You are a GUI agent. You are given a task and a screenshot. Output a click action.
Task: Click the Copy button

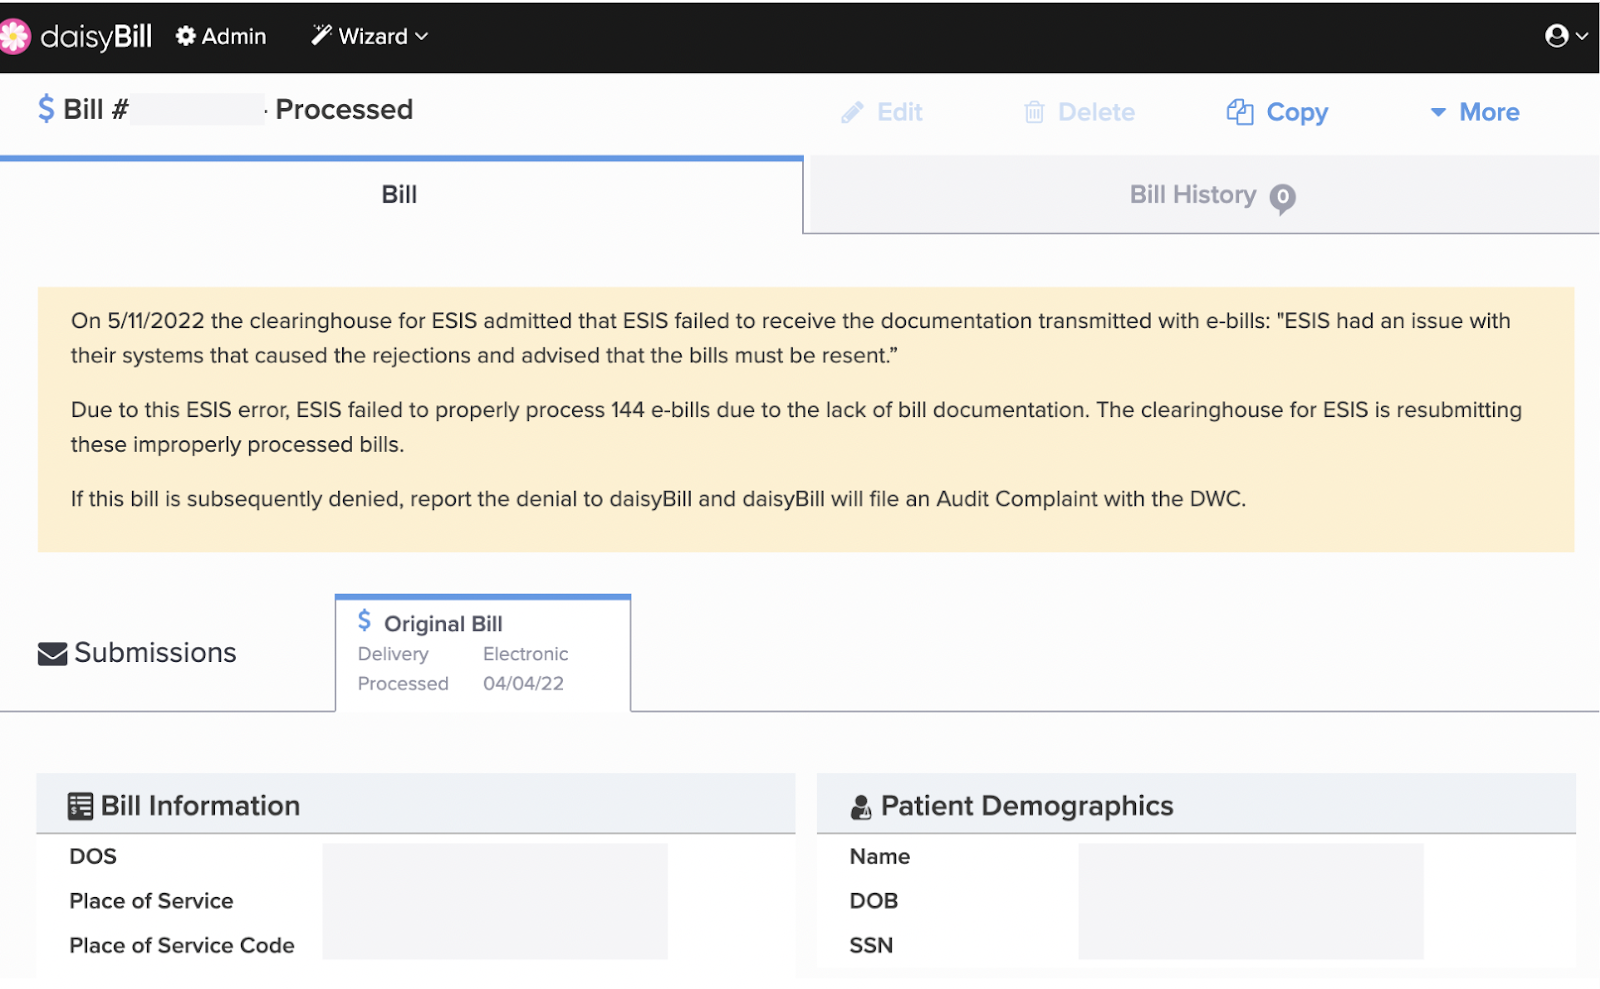[1277, 112]
